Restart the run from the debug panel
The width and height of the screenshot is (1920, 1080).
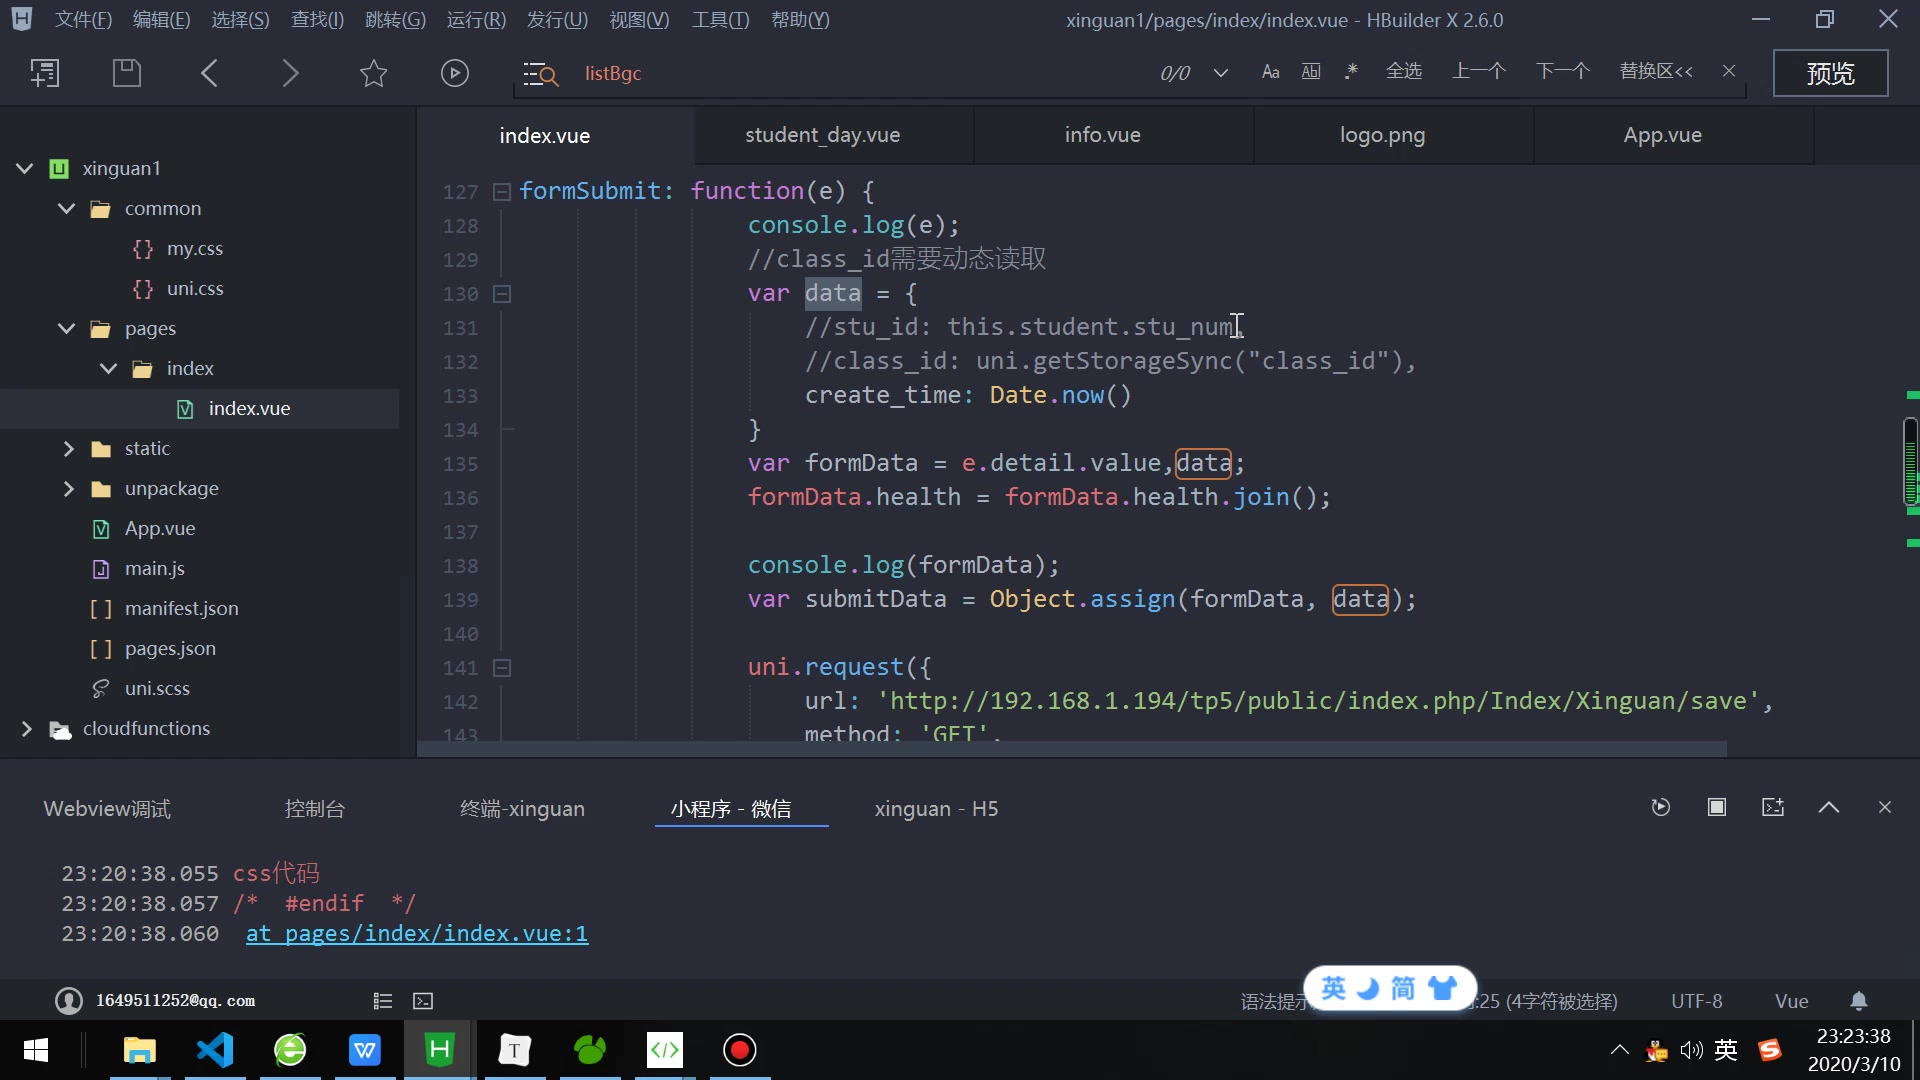(1661, 807)
